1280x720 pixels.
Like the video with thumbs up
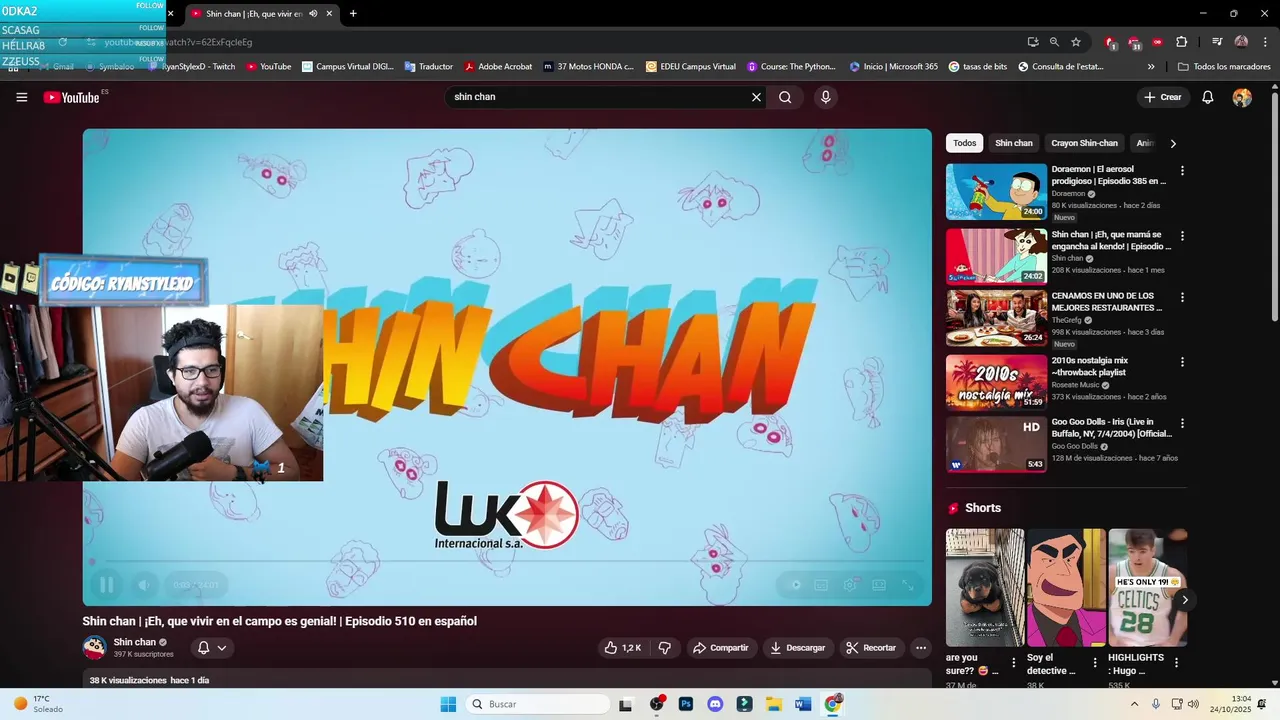pyautogui.click(x=622, y=648)
